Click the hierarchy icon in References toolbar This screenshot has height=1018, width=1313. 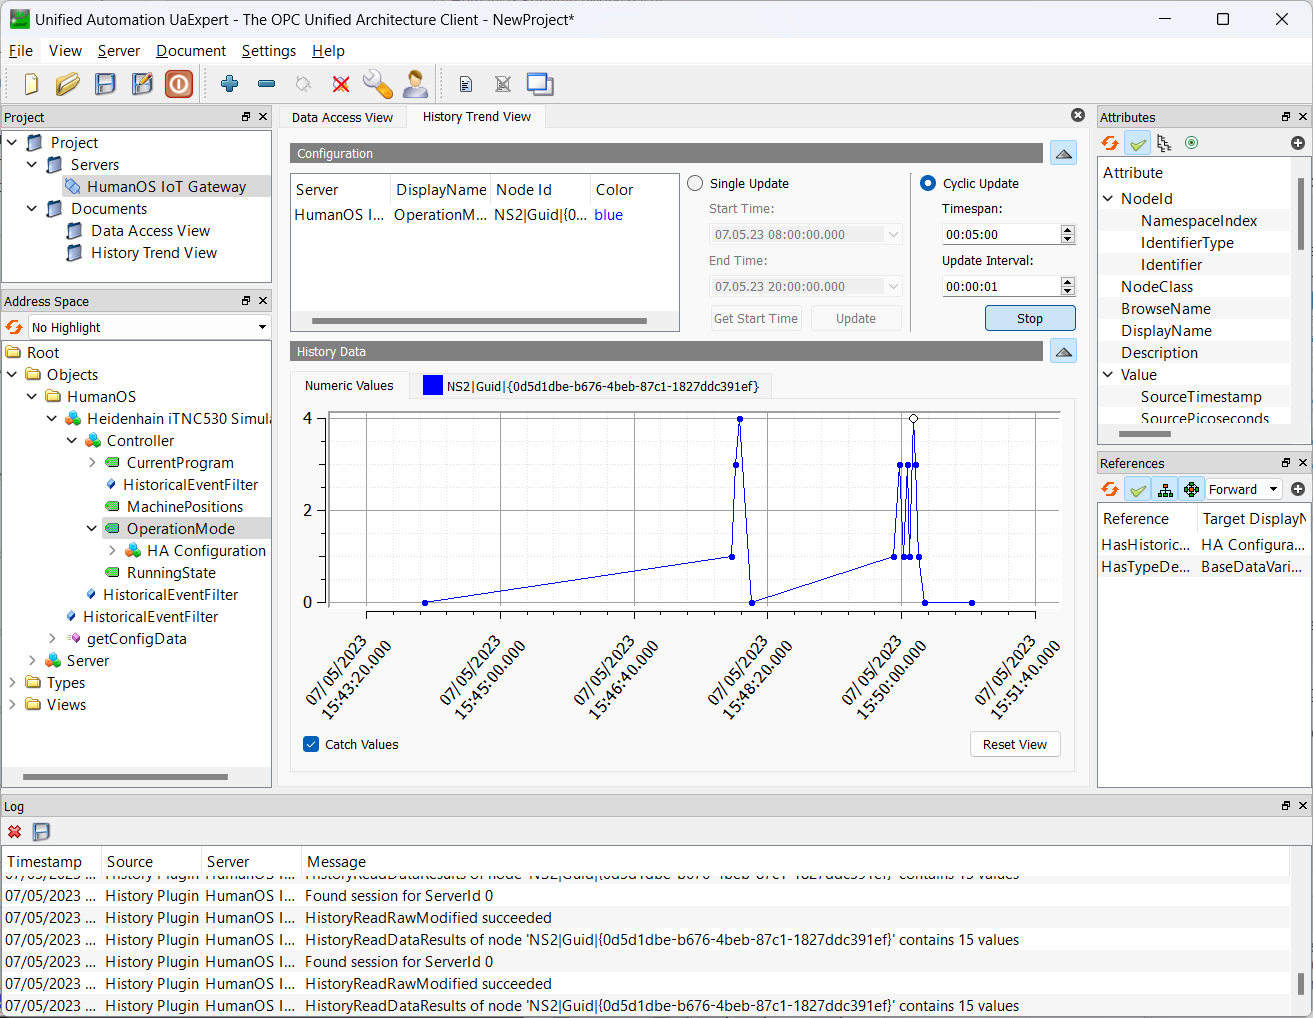[x=1165, y=489]
